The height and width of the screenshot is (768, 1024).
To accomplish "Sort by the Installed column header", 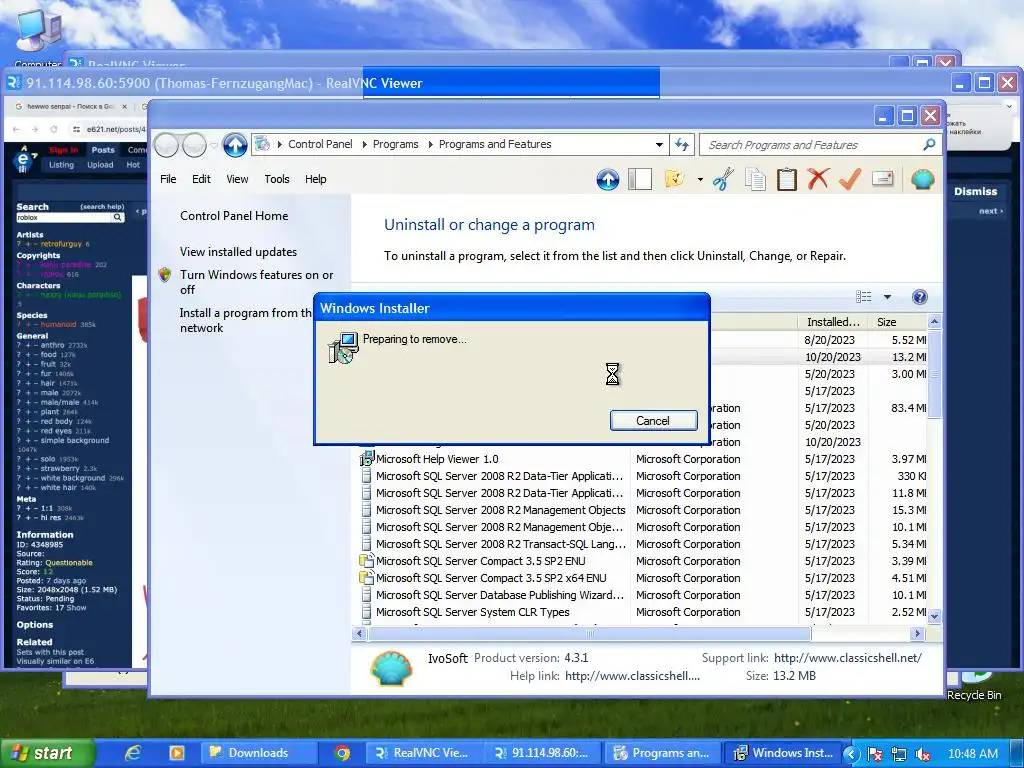I will (x=833, y=322).
